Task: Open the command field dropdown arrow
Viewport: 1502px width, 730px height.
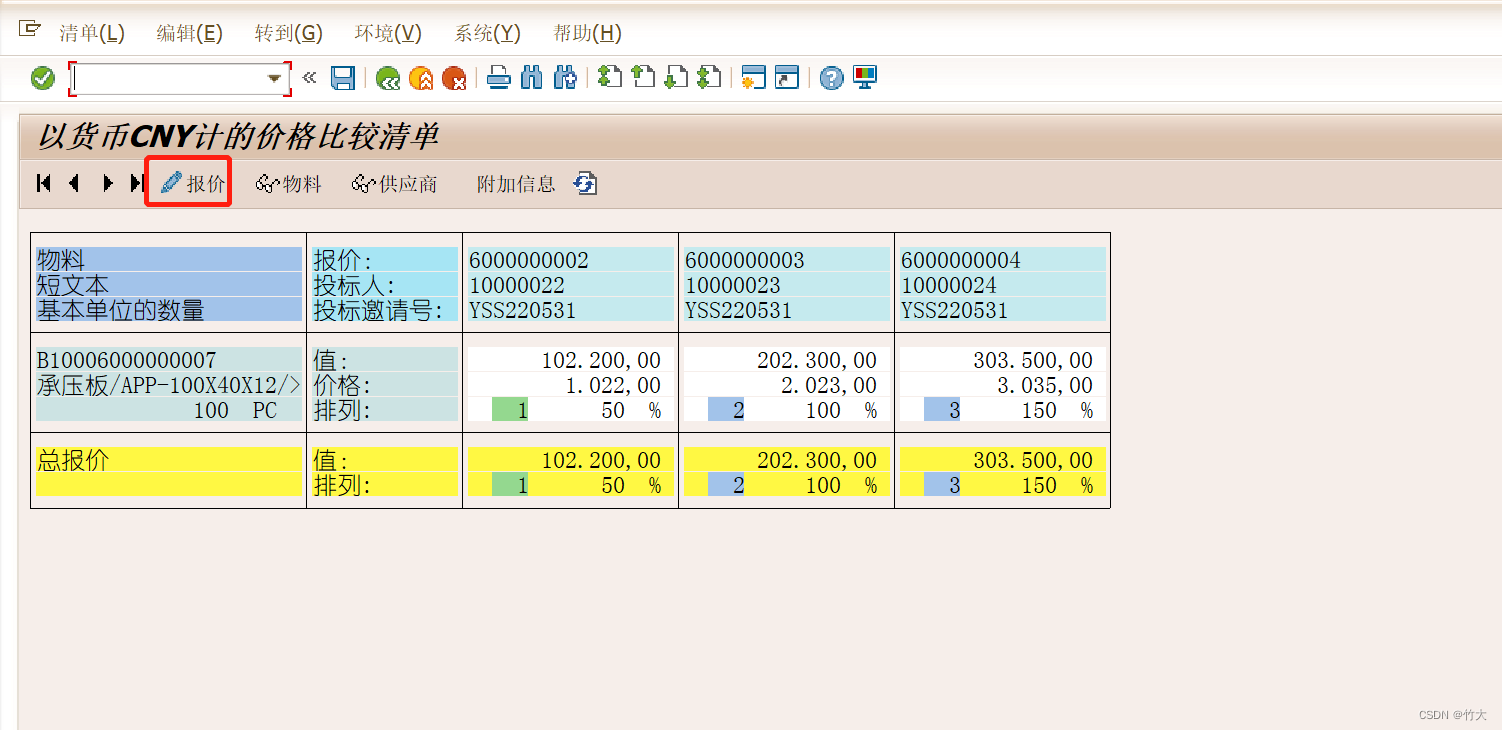Action: [x=273, y=78]
